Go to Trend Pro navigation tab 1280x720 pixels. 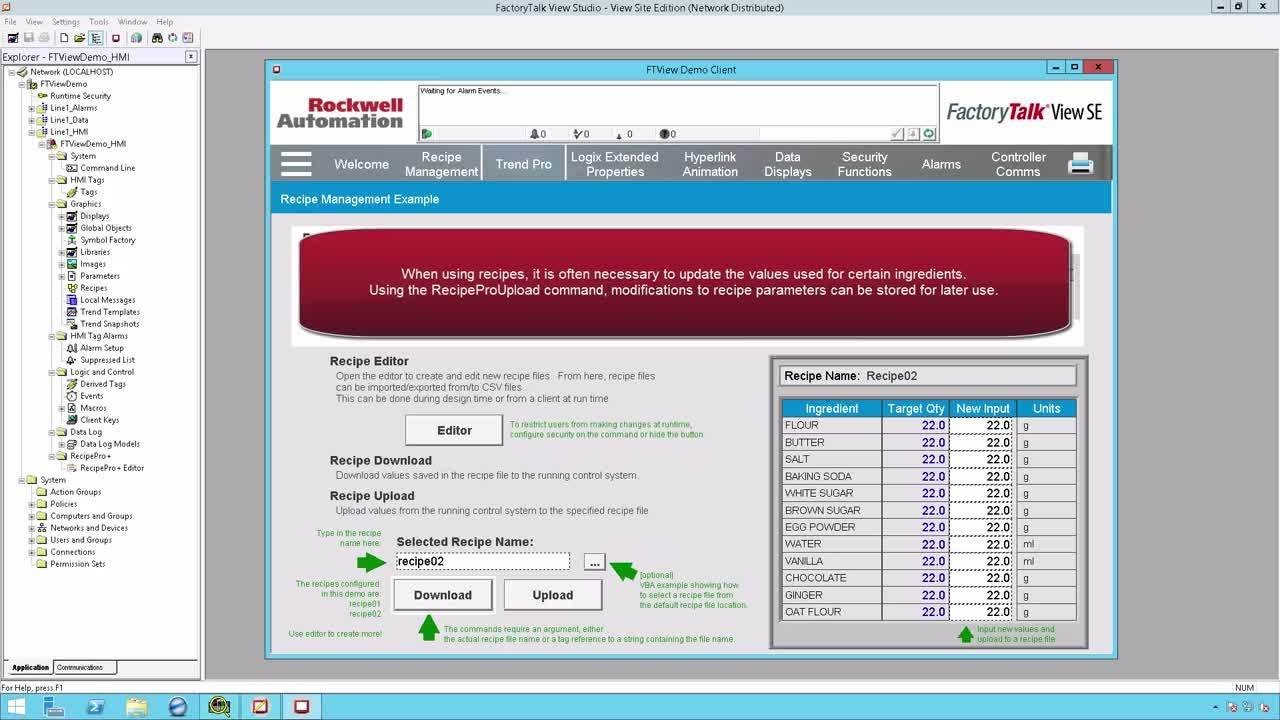click(524, 164)
